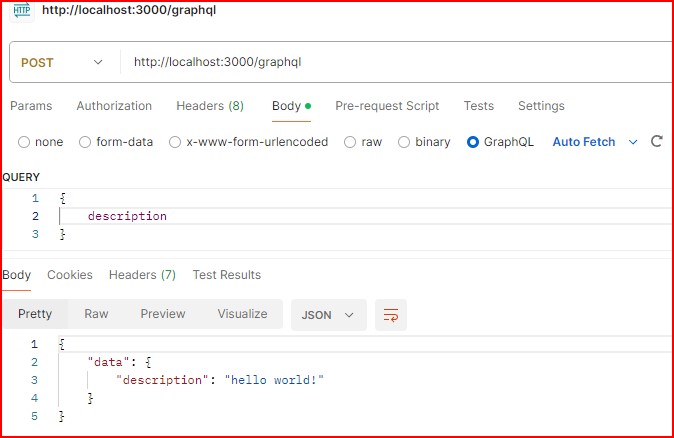The height and width of the screenshot is (438, 674).
Task: Select the GraphQL body type
Action: [473, 142]
